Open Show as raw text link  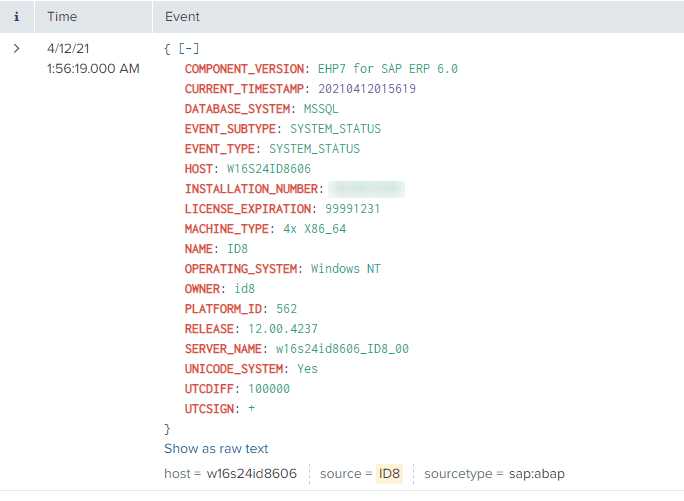click(216, 449)
